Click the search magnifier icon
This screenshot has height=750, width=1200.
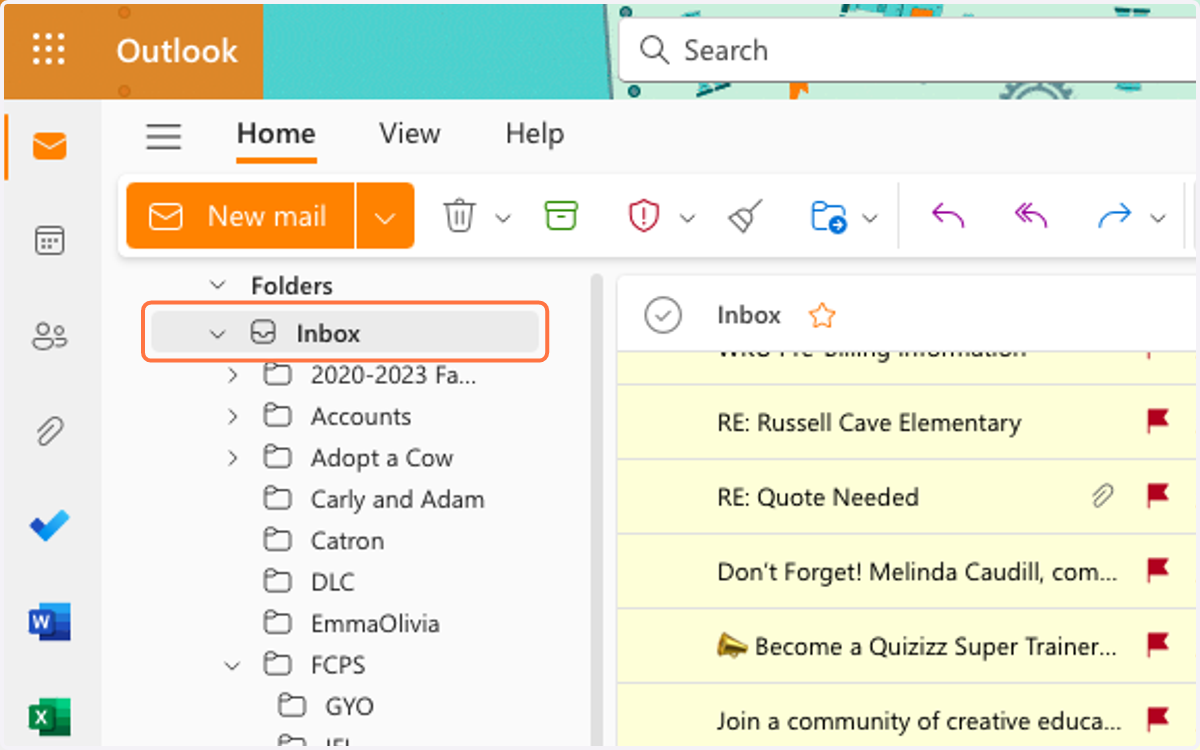pos(654,50)
